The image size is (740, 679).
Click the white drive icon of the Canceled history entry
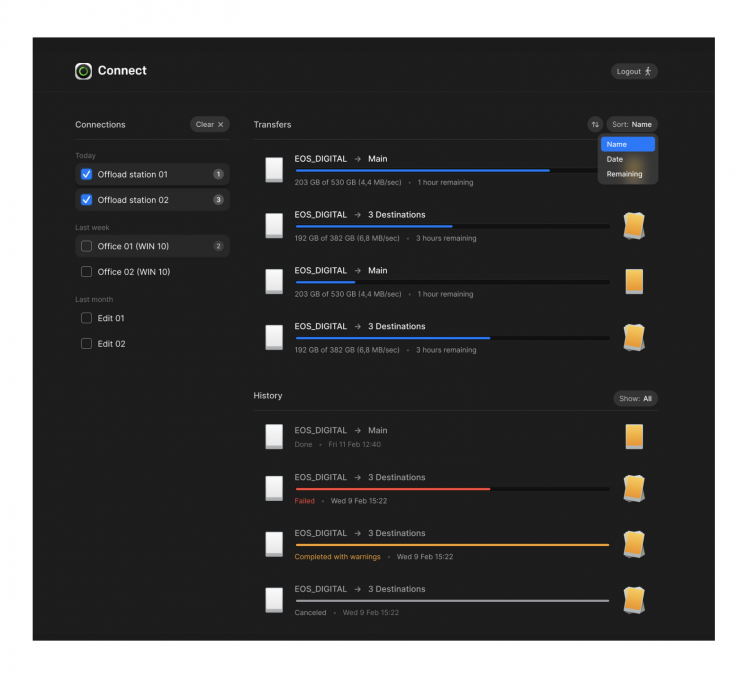pyautogui.click(x=274, y=600)
